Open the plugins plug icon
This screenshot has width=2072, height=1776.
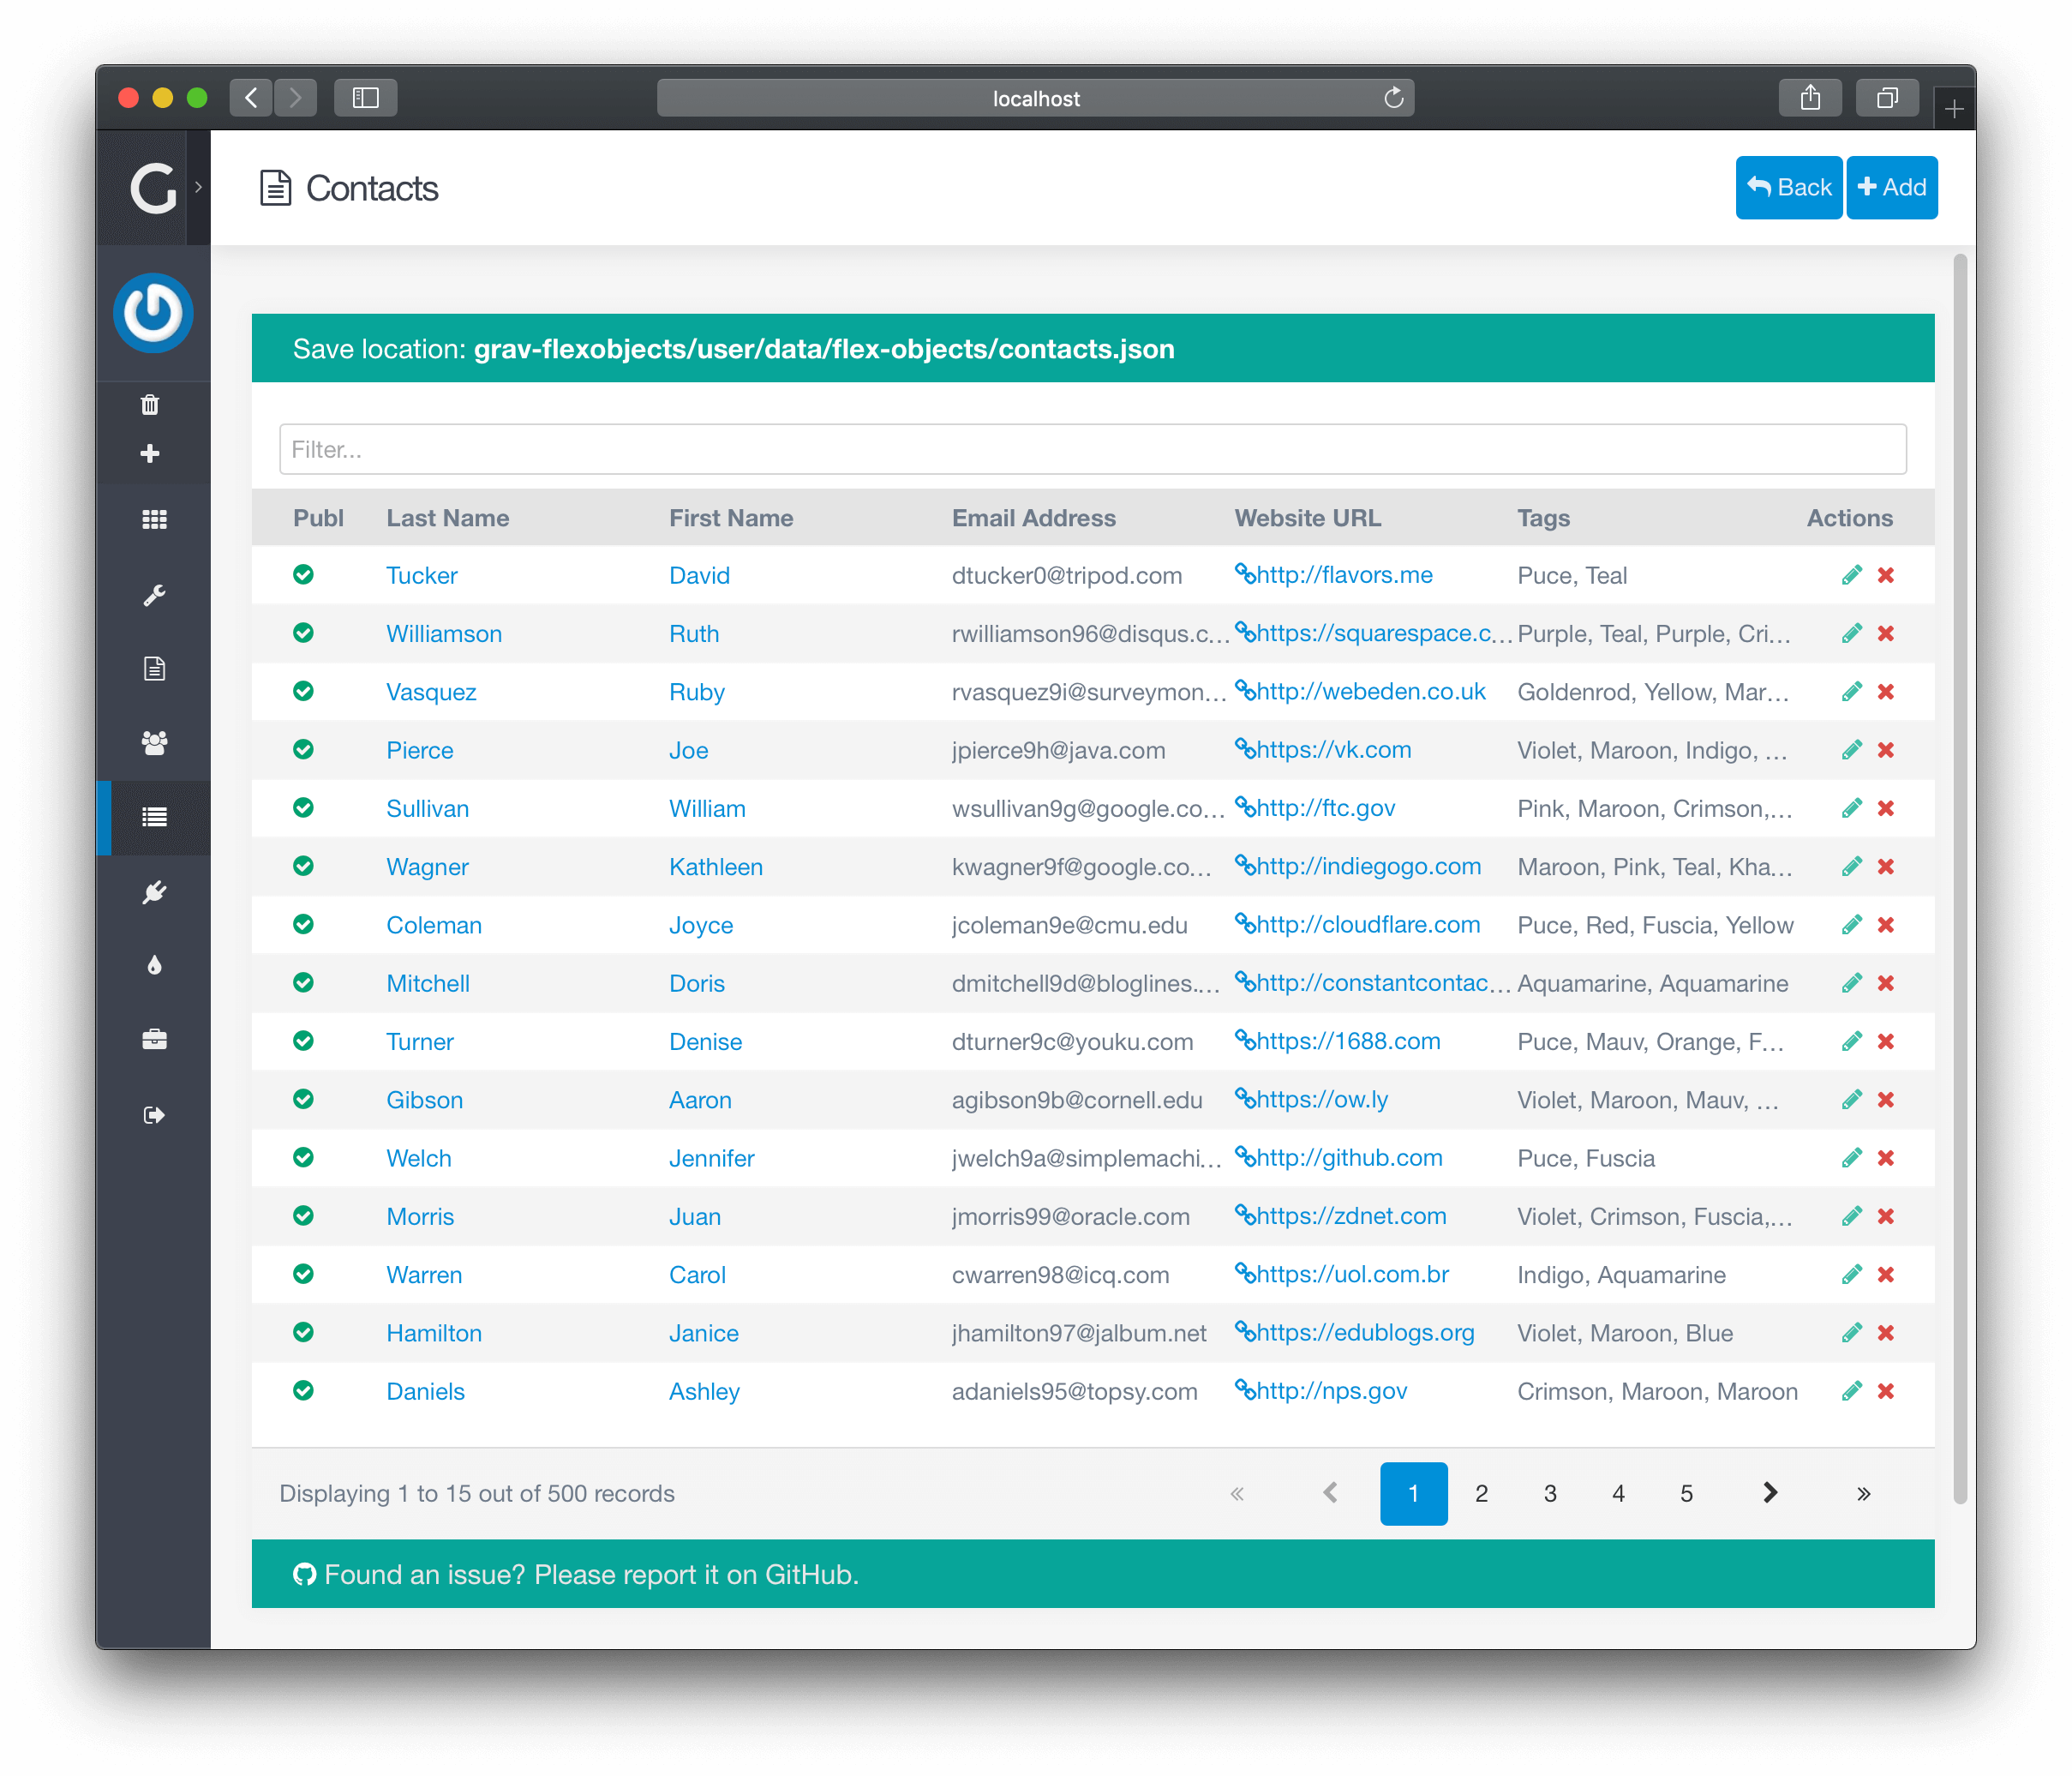(154, 892)
